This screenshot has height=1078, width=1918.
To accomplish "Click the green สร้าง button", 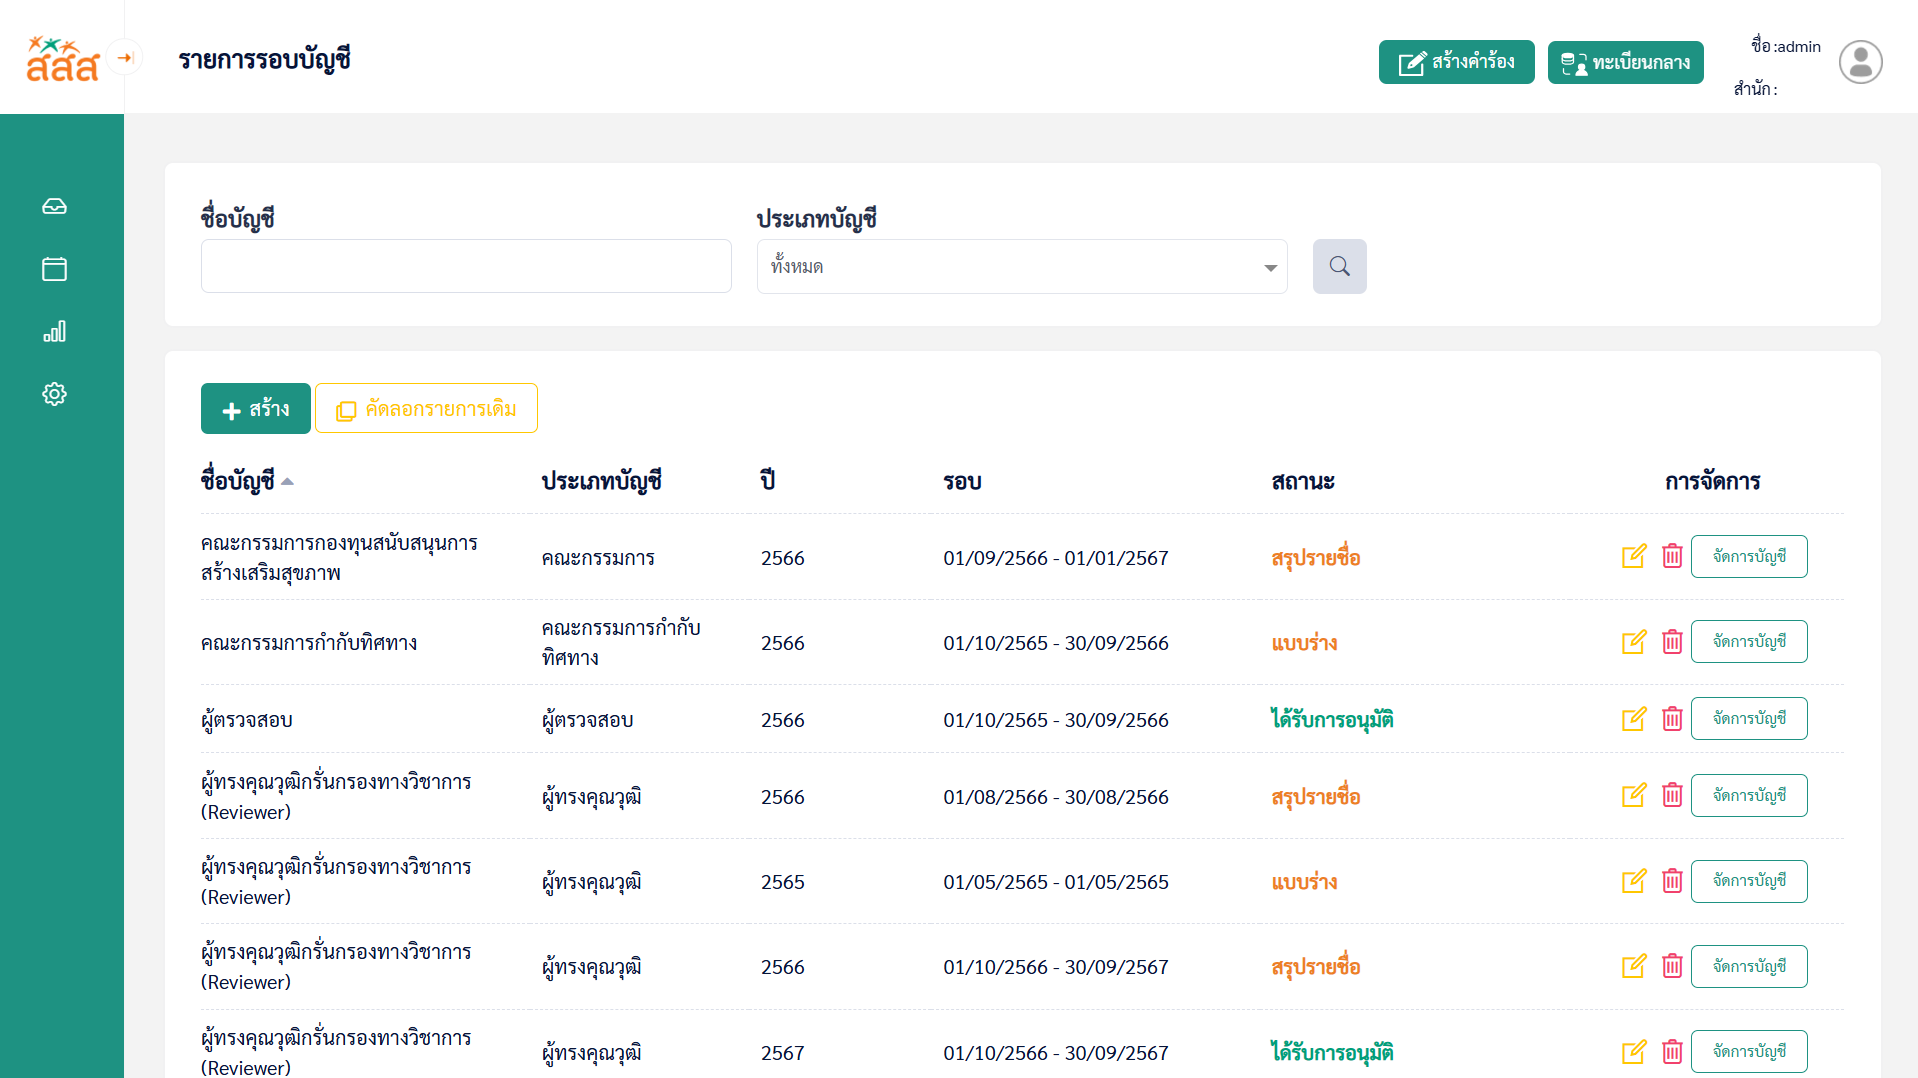I will pyautogui.click(x=256, y=409).
